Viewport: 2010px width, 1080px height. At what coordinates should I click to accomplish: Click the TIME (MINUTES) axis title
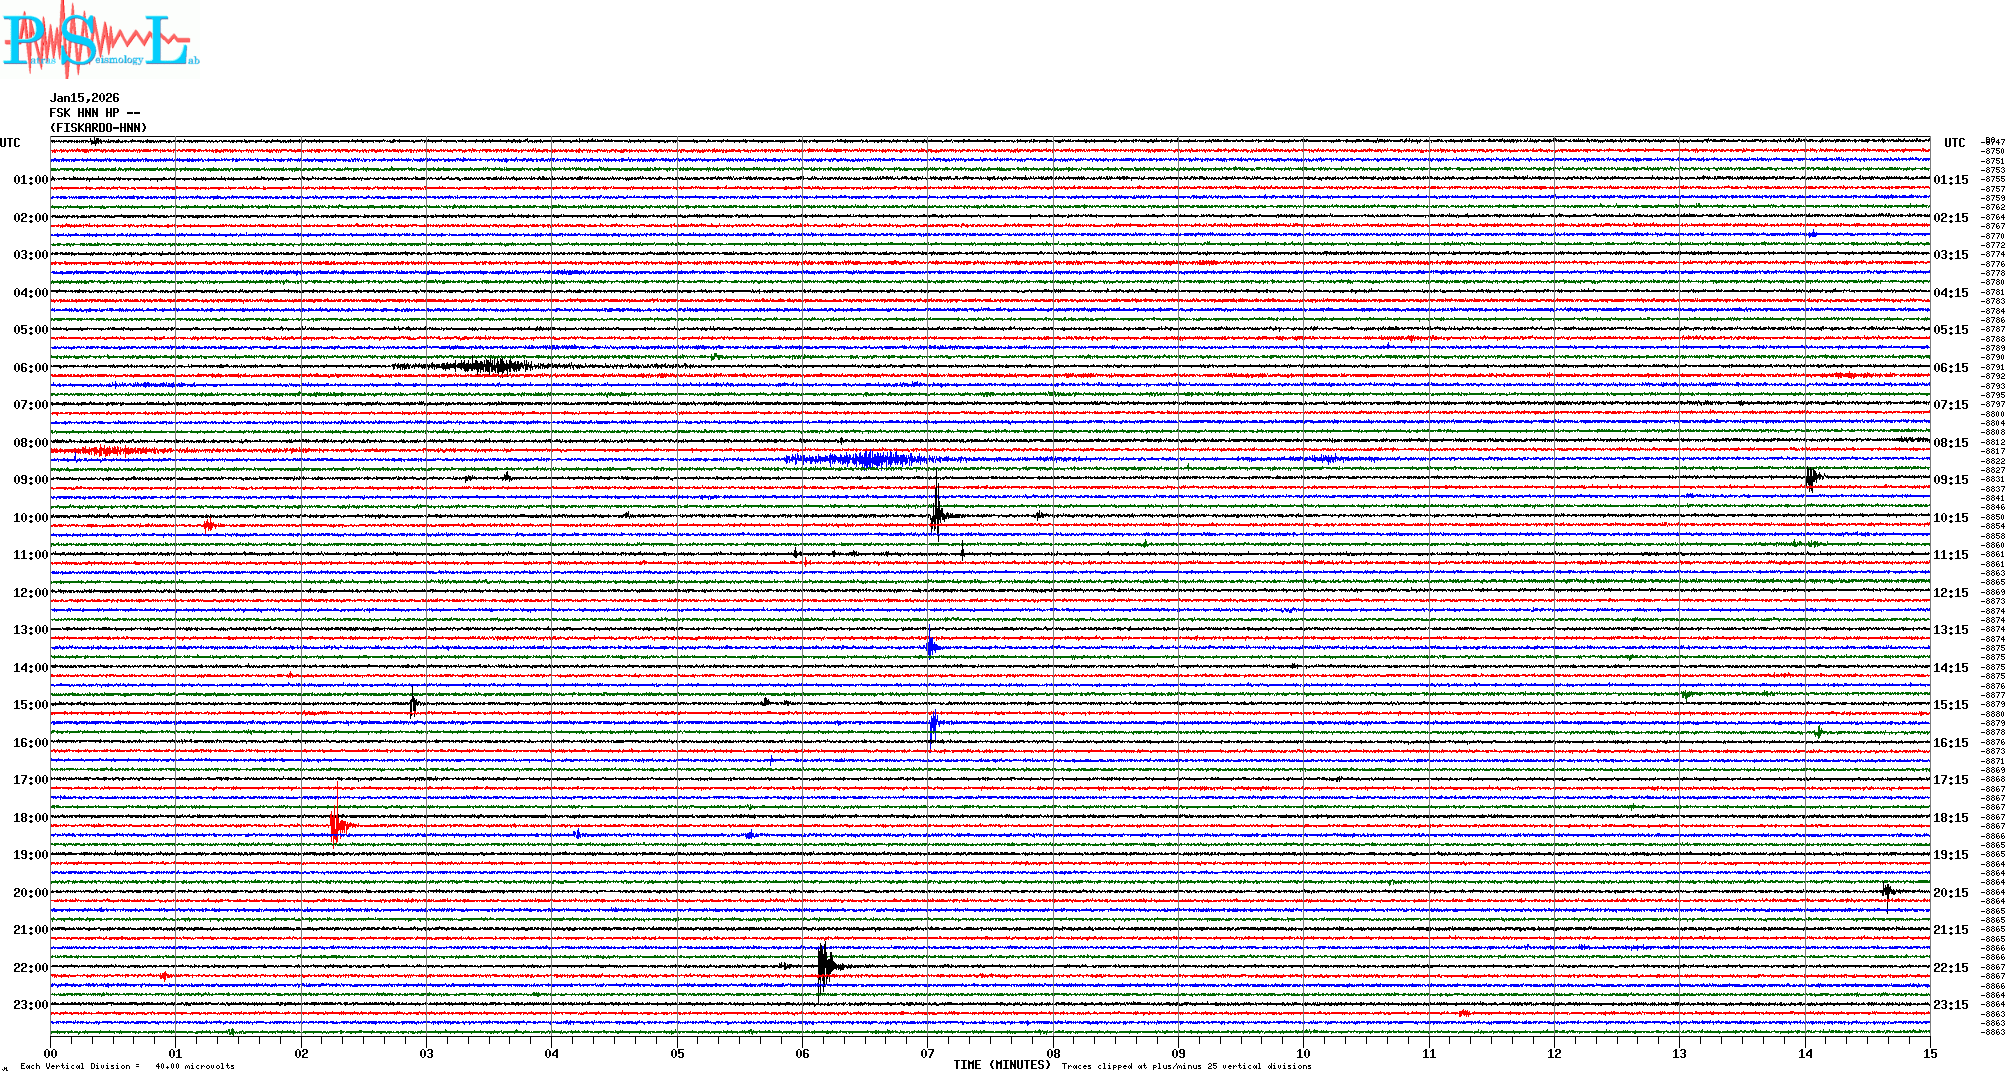pos(1001,1065)
